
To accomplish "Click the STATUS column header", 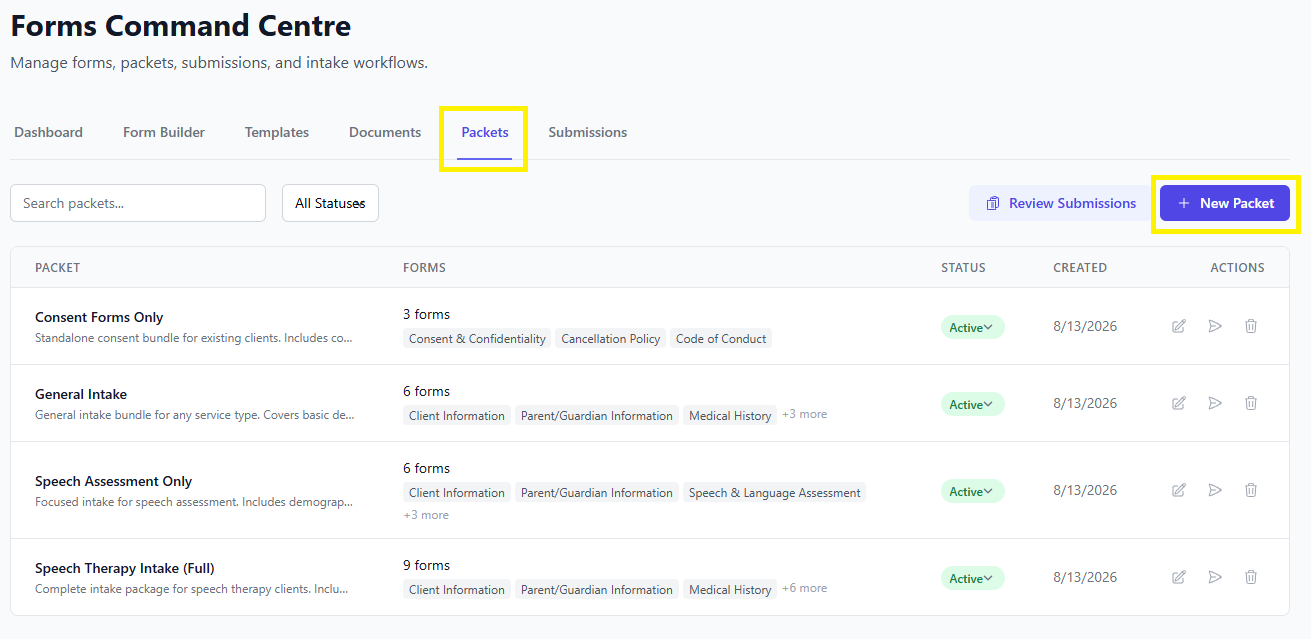I will tap(963, 268).
